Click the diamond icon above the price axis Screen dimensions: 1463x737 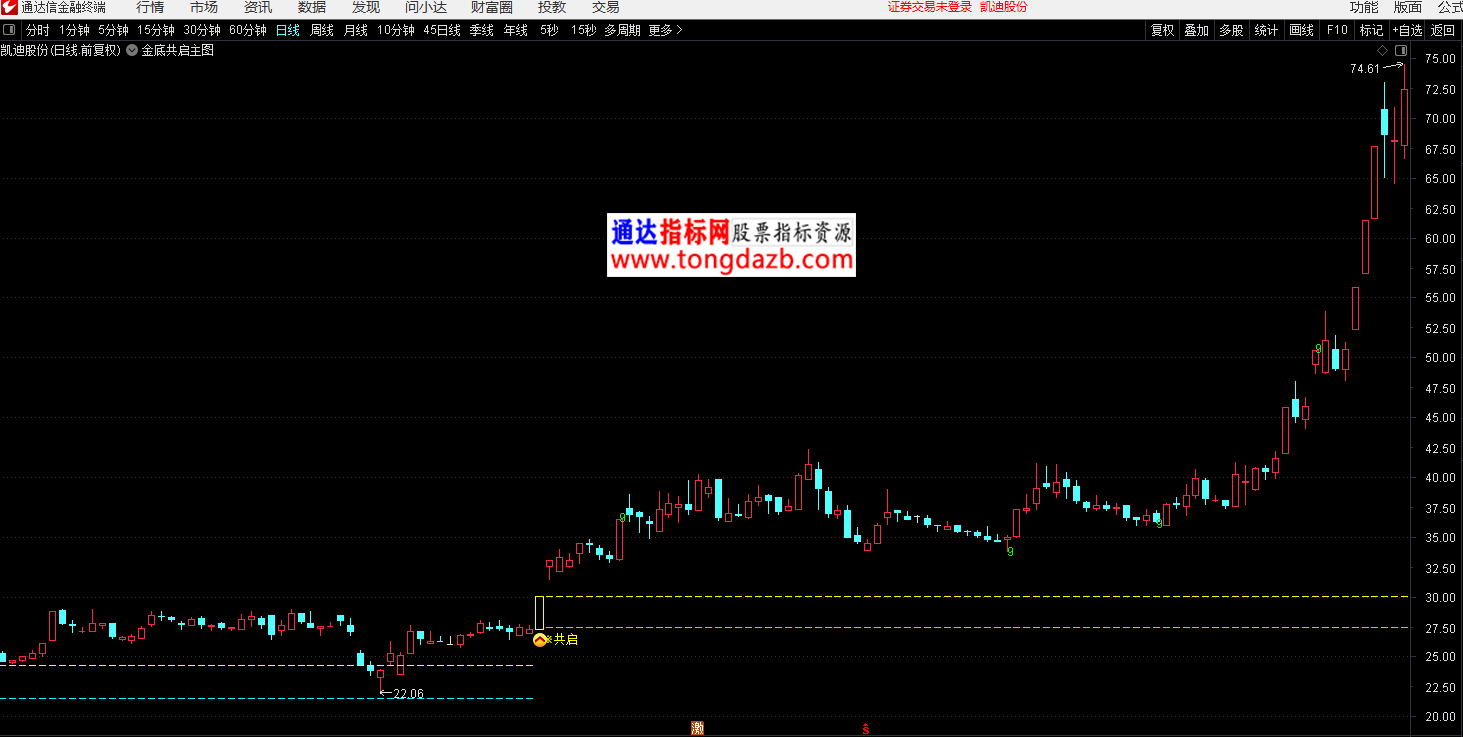[1382, 50]
